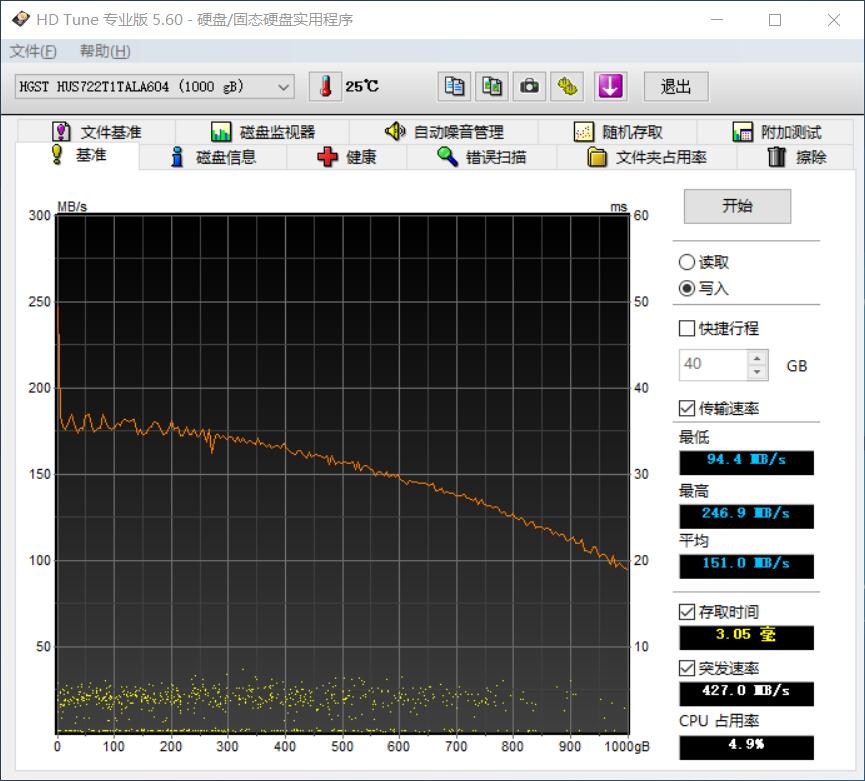Click the benchmark graph area
865x781 pixels.
coord(343,474)
